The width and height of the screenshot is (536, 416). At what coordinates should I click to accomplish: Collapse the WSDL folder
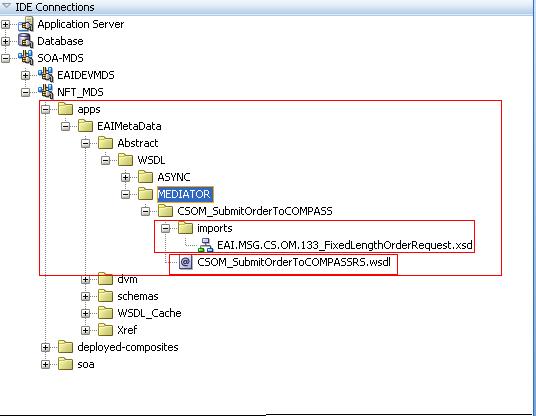(106, 160)
